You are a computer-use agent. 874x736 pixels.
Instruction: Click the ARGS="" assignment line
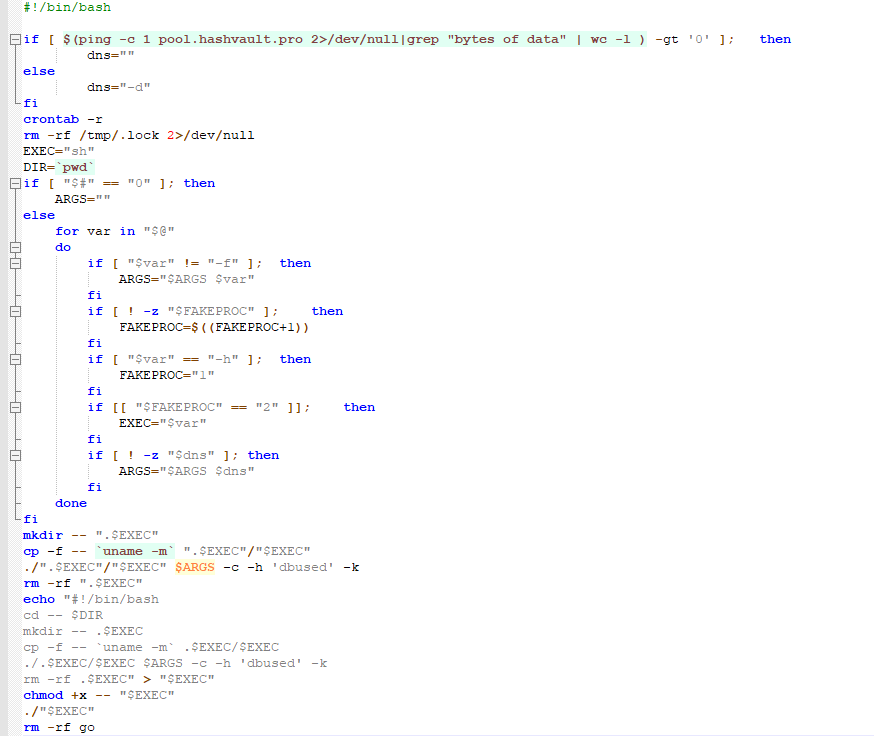(82, 199)
